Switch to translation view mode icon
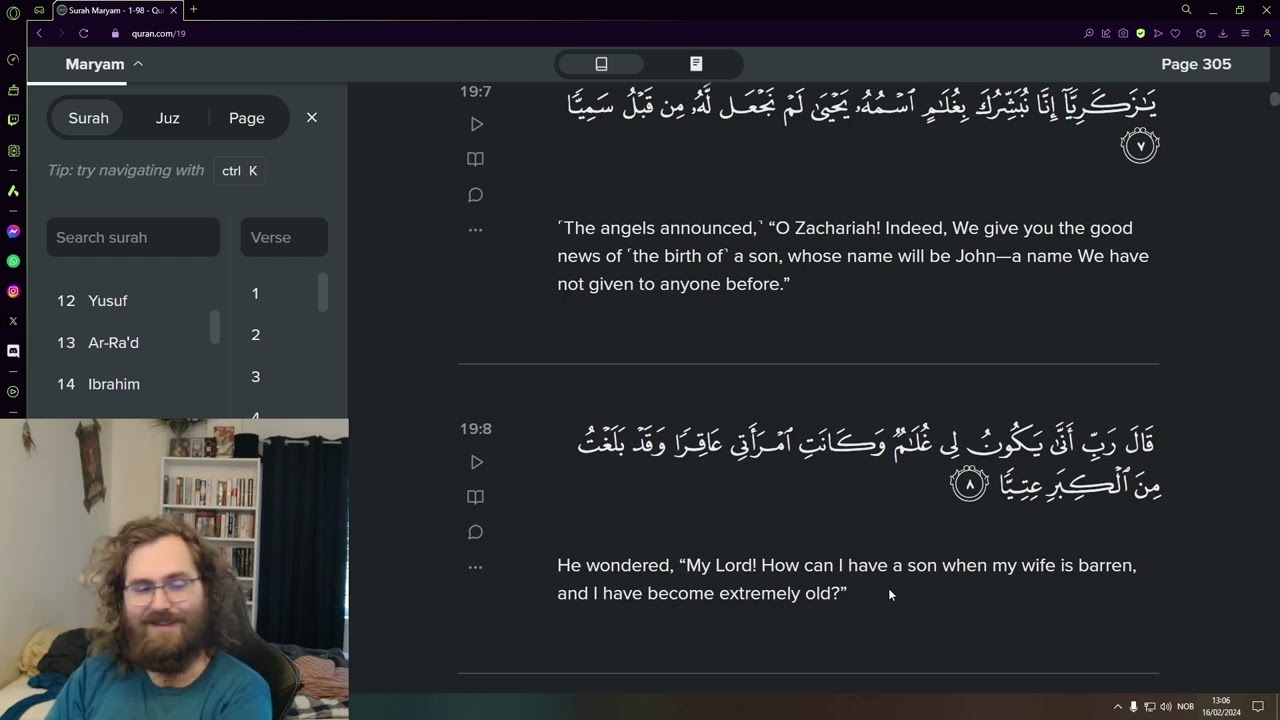This screenshot has width=1280, height=720. [x=601, y=64]
